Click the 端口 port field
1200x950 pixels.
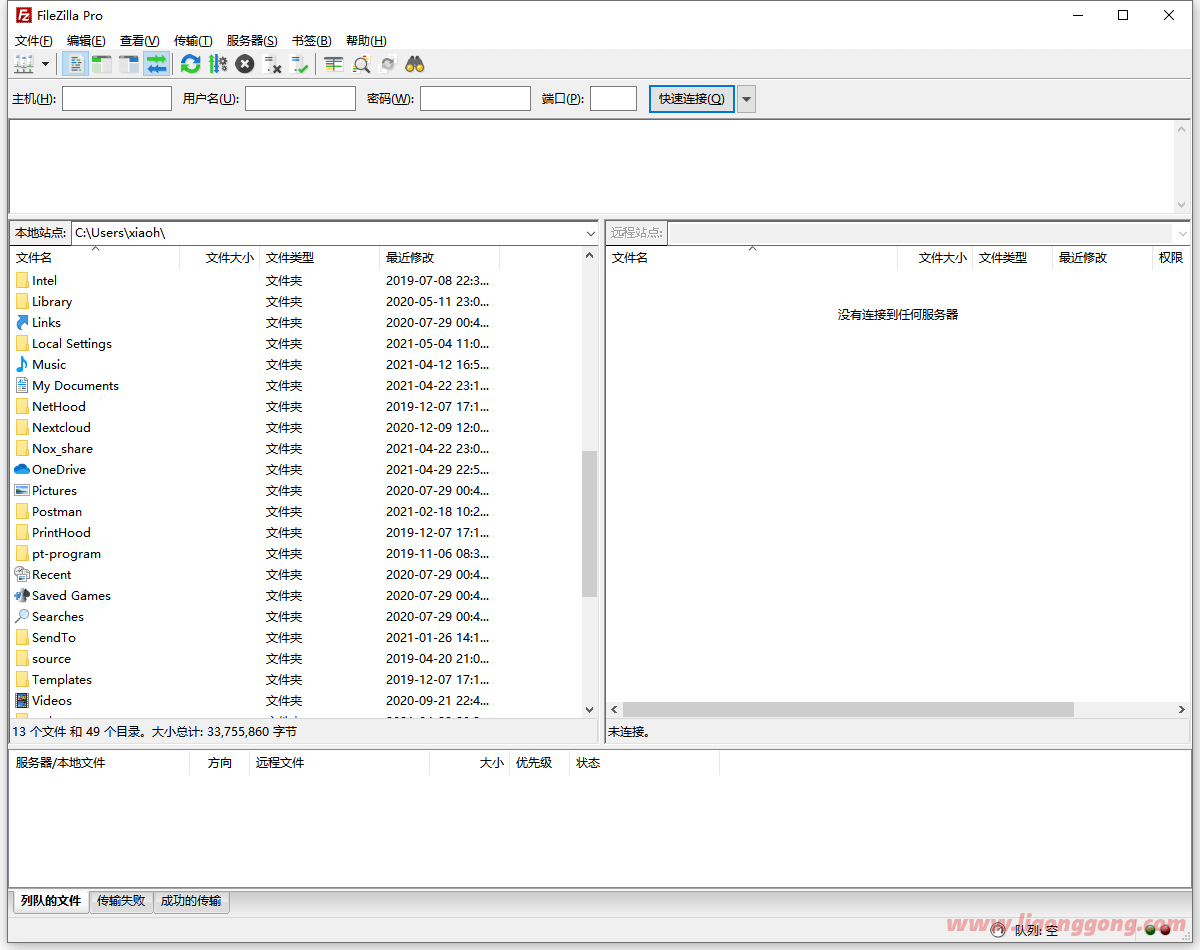(613, 98)
